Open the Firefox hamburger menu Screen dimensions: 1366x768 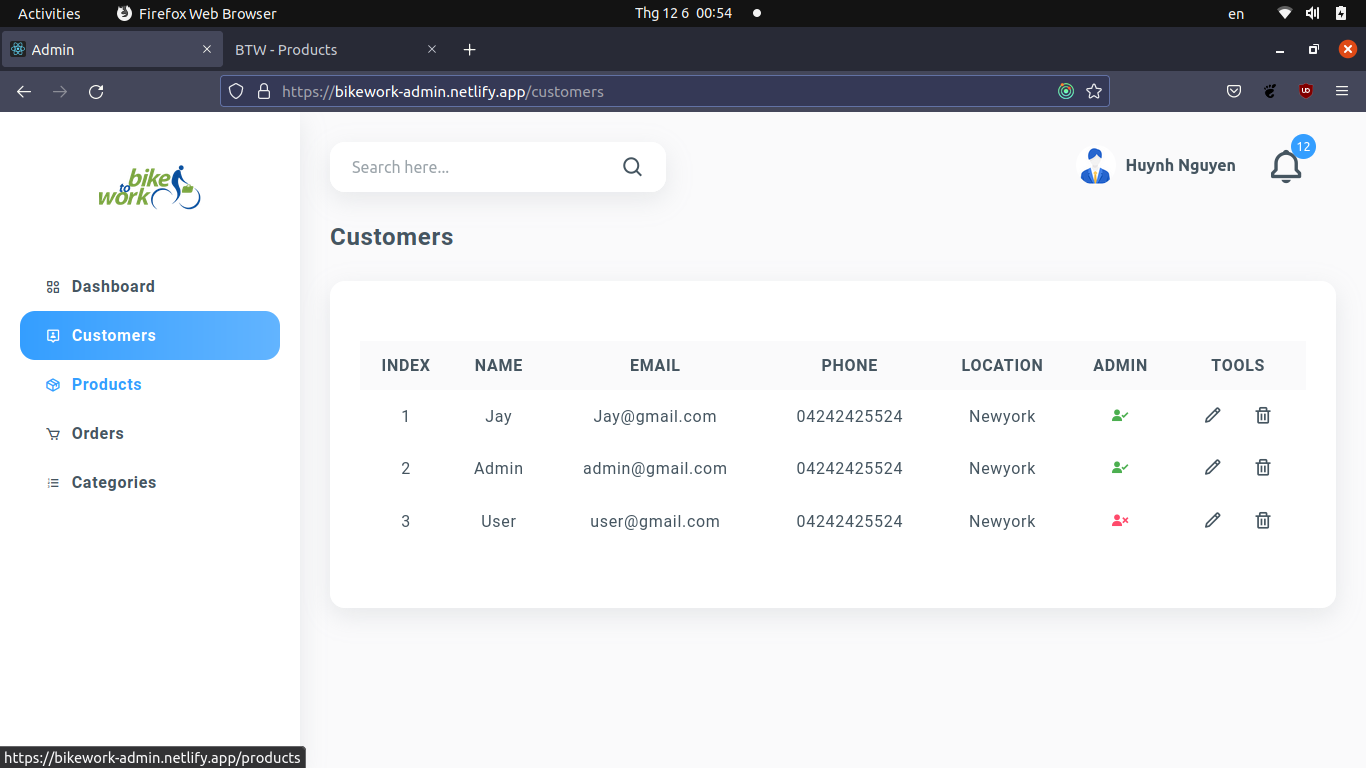(x=1342, y=90)
